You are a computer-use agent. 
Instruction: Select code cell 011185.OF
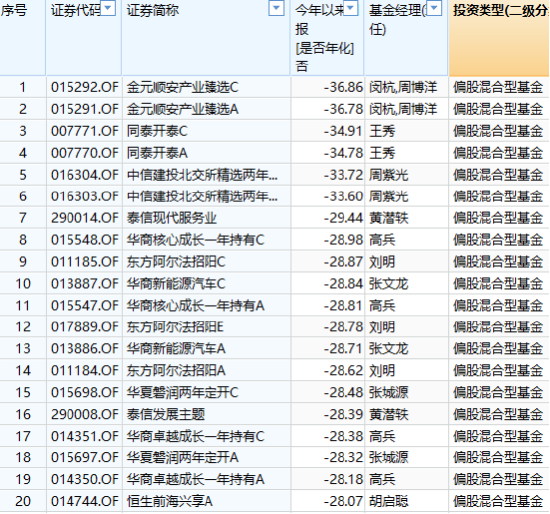85,262
